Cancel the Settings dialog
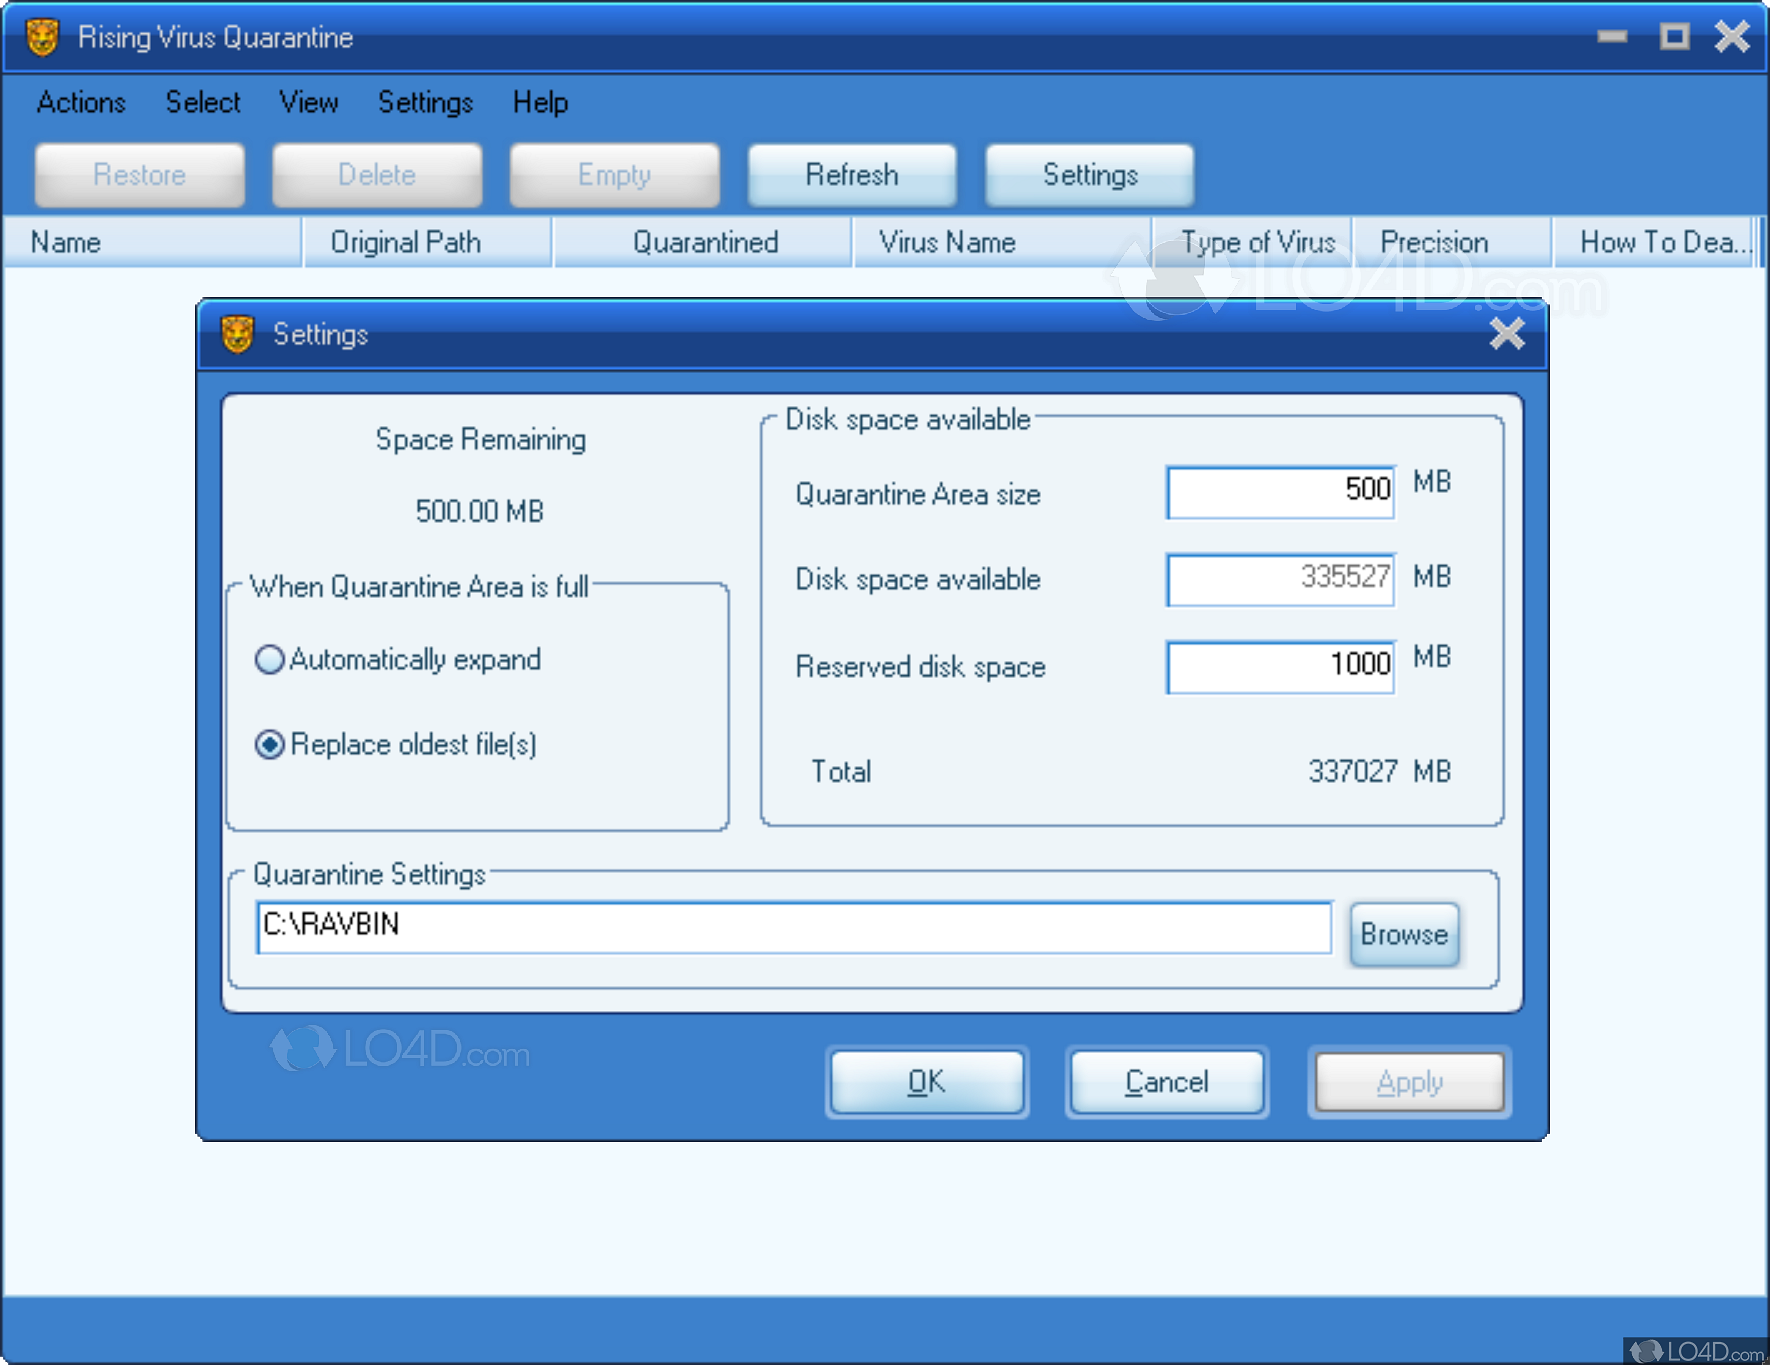The image size is (1770, 1365). [1167, 1082]
